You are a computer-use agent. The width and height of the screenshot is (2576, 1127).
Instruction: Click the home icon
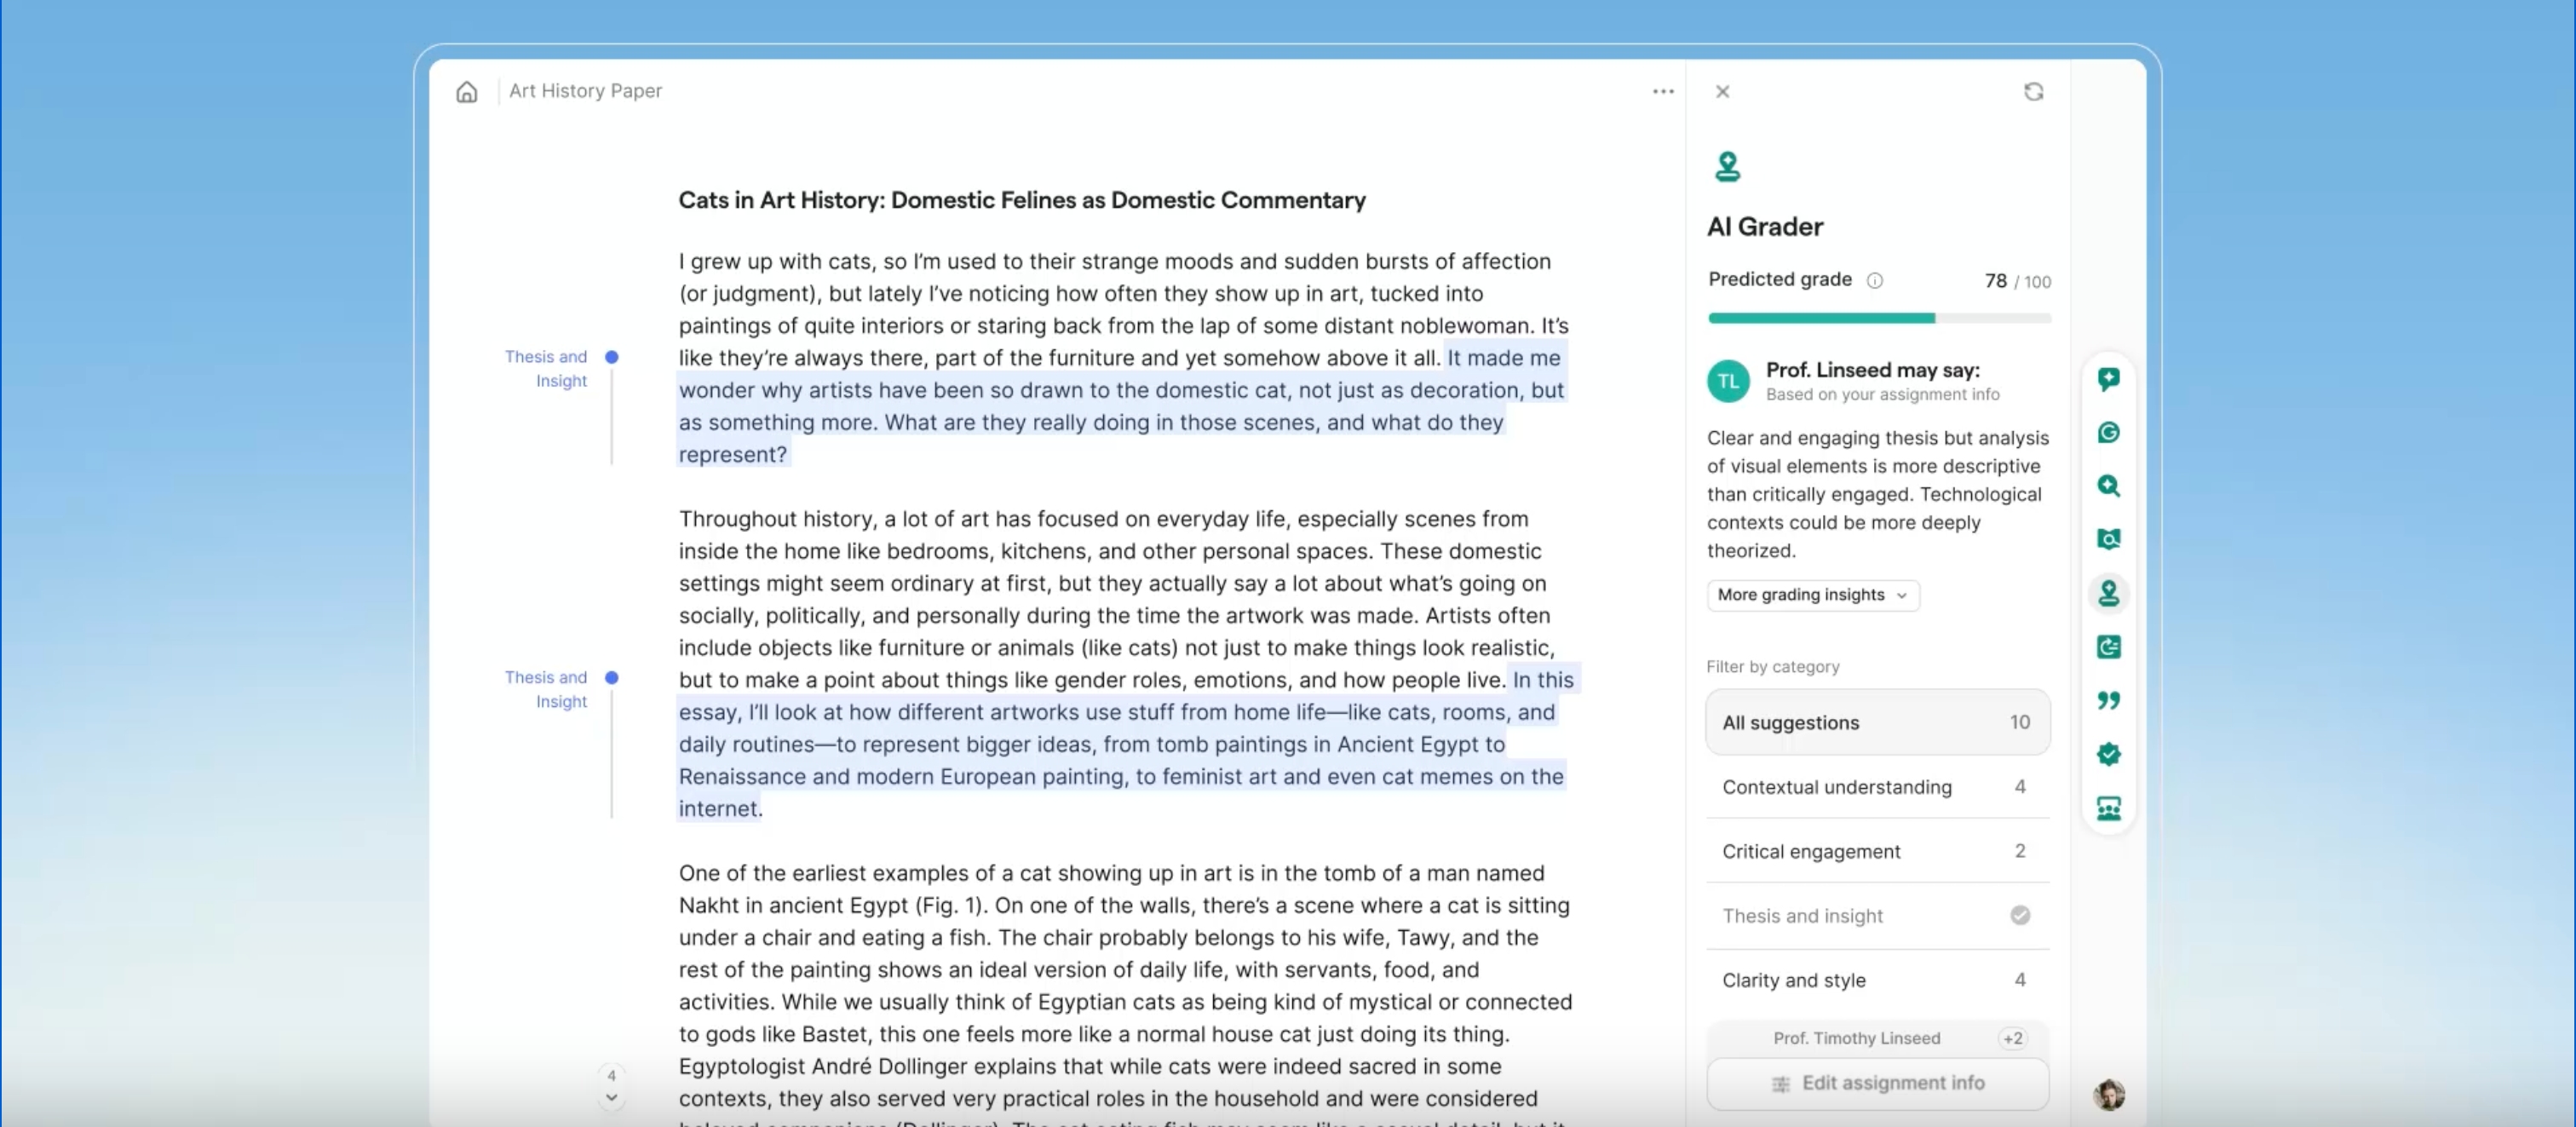click(x=466, y=92)
